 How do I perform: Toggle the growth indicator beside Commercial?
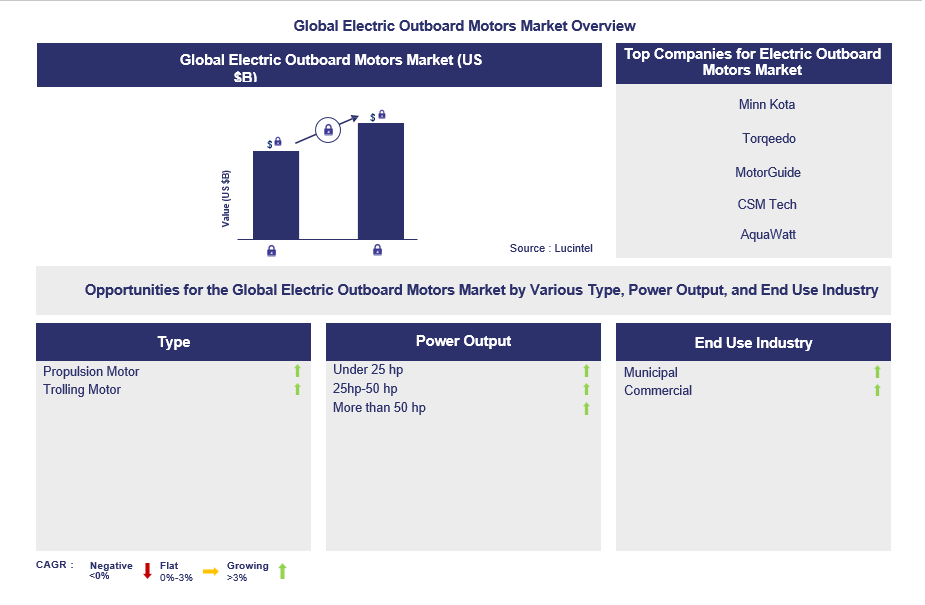point(877,390)
